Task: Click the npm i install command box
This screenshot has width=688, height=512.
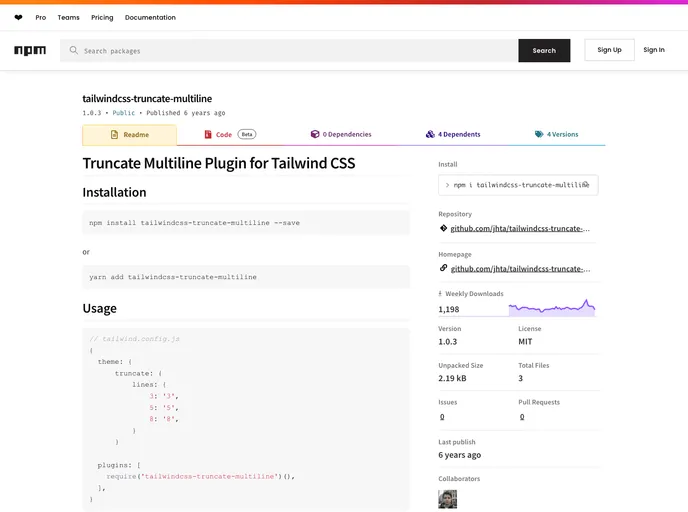Action: click(518, 185)
